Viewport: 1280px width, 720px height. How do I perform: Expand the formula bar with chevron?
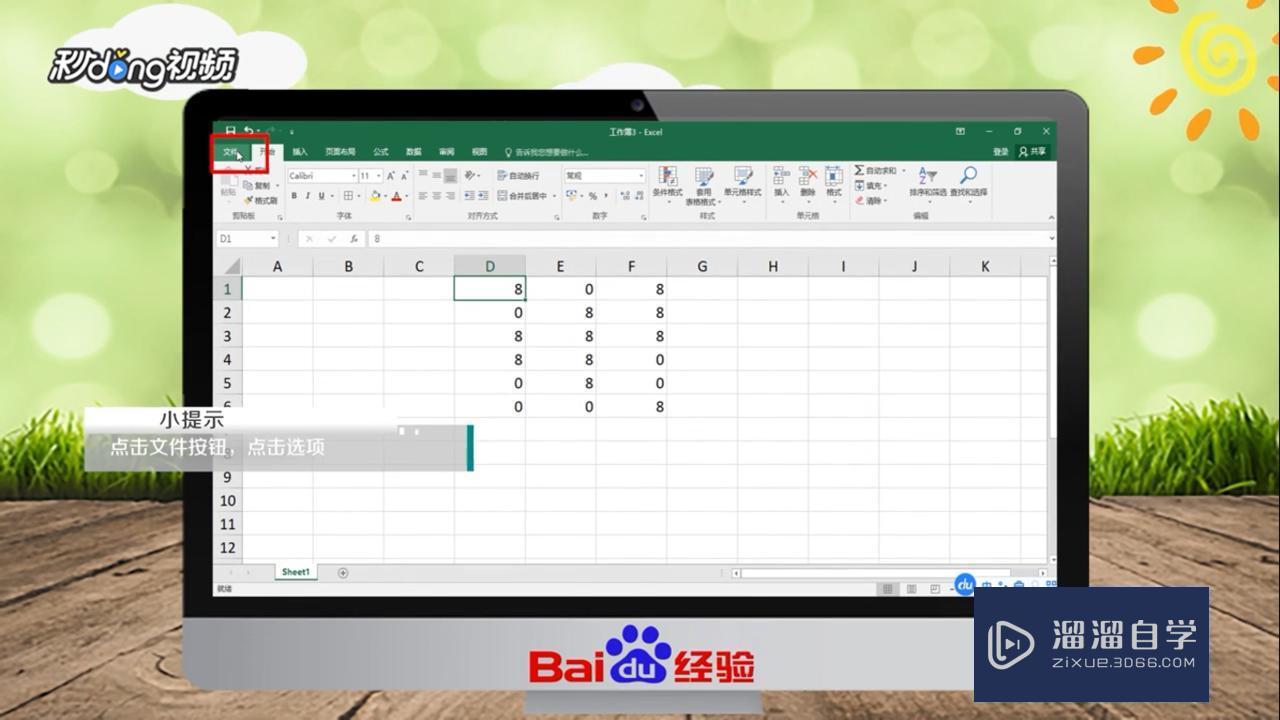pyautogui.click(x=1052, y=239)
